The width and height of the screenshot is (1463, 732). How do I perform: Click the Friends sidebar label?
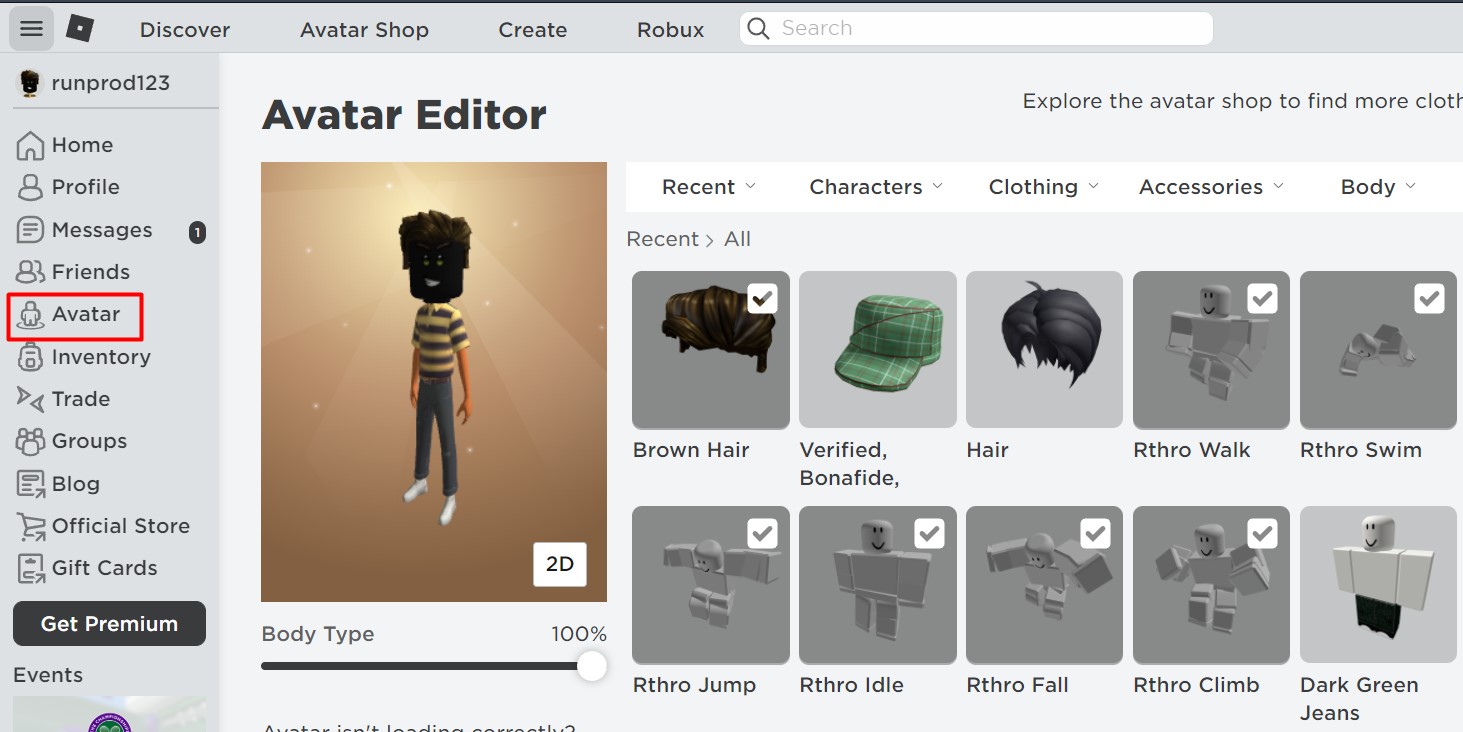91,272
